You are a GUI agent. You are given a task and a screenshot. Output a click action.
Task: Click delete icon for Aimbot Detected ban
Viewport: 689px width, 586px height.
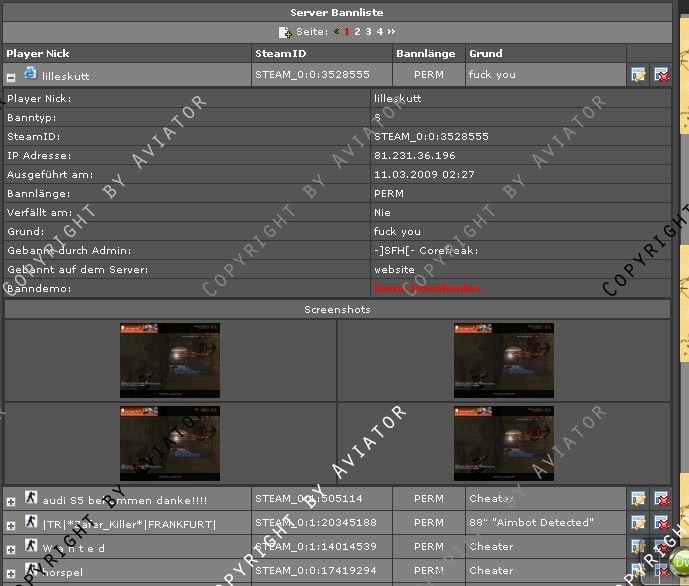[661, 522]
